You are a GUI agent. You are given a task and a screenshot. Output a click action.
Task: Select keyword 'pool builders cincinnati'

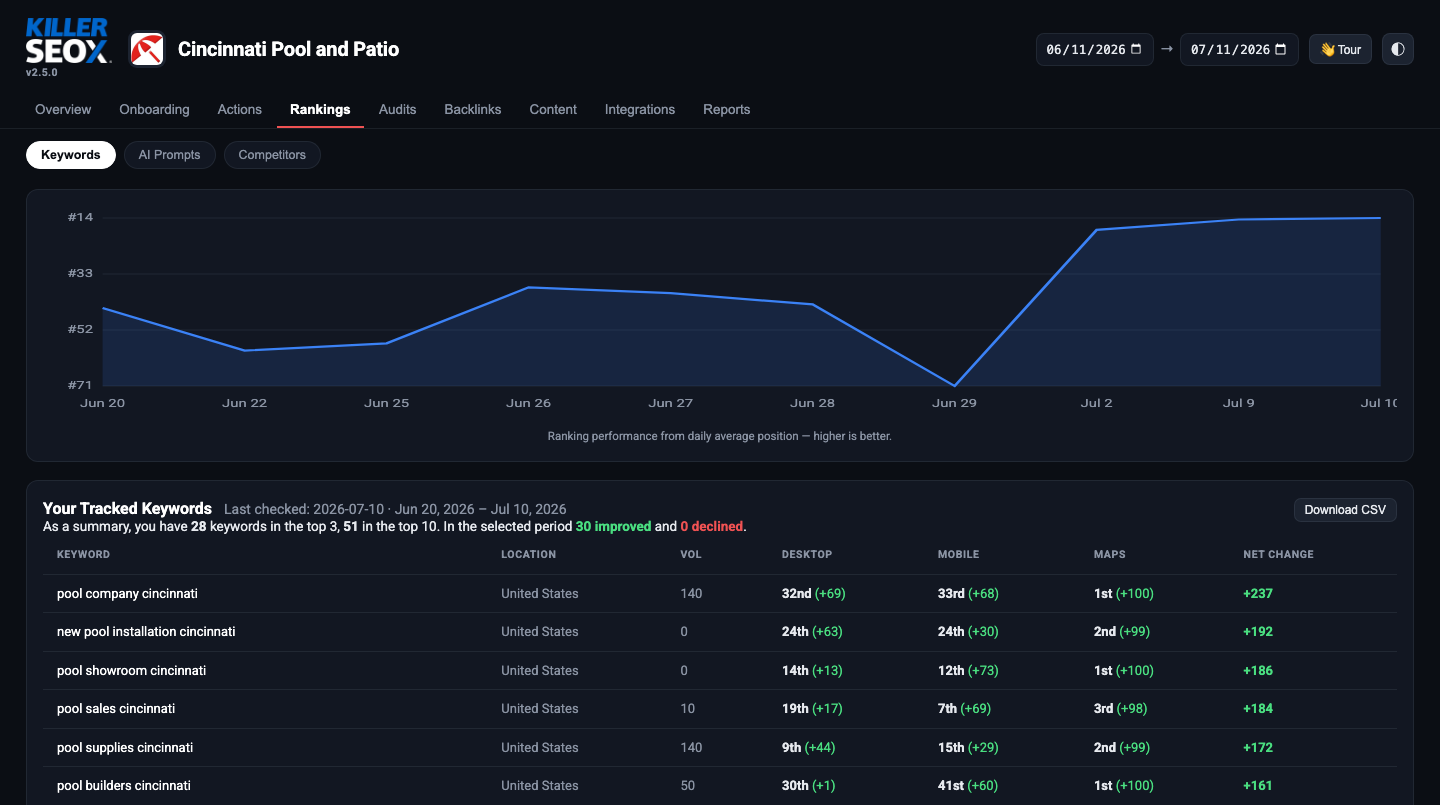click(124, 785)
